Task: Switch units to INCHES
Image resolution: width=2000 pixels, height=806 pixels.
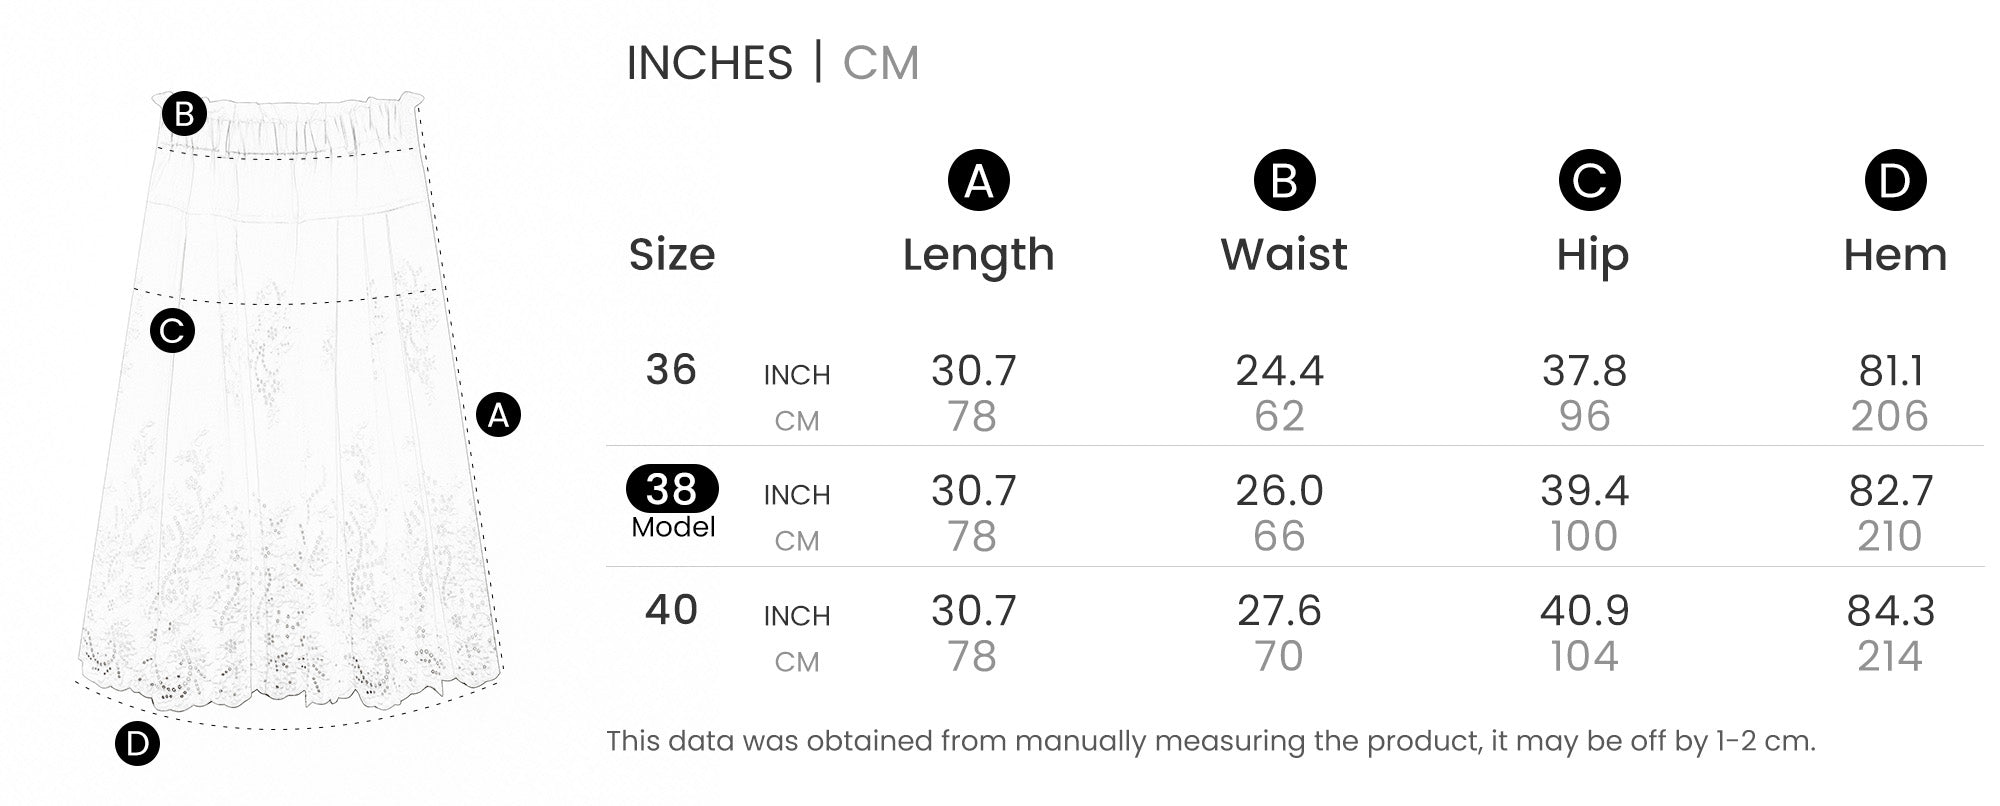Action: click(x=709, y=63)
